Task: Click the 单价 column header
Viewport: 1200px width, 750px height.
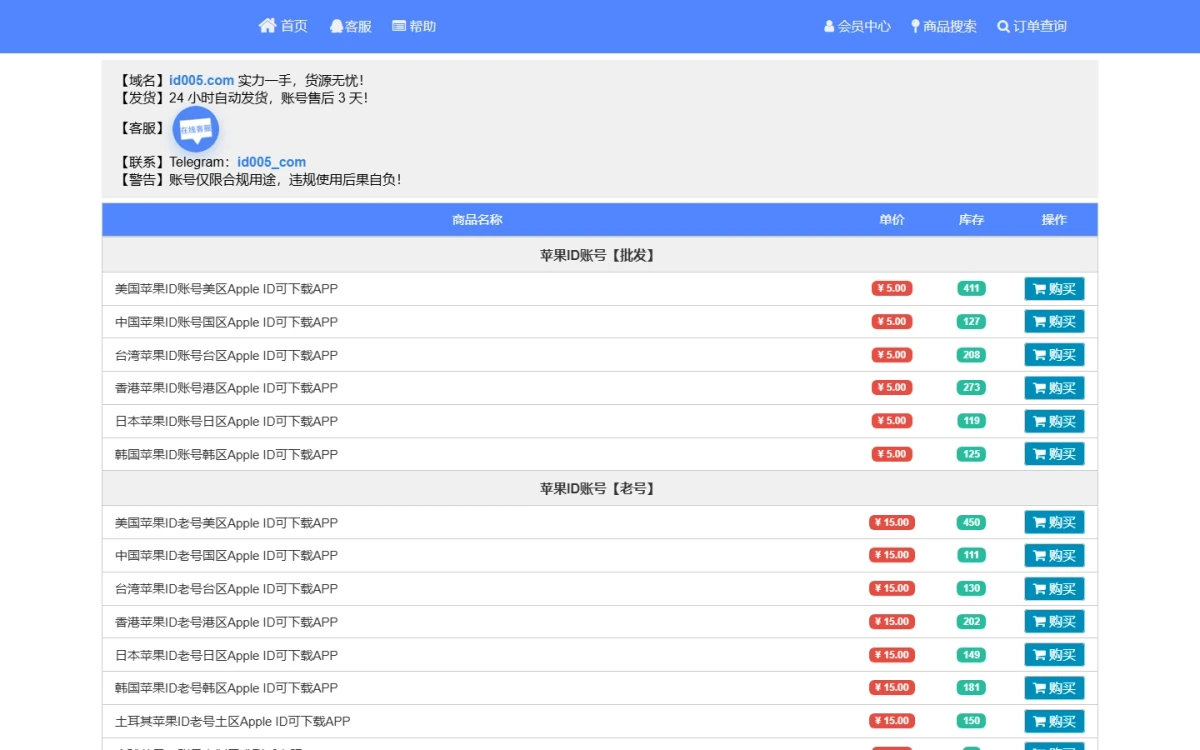Action: (x=892, y=220)
